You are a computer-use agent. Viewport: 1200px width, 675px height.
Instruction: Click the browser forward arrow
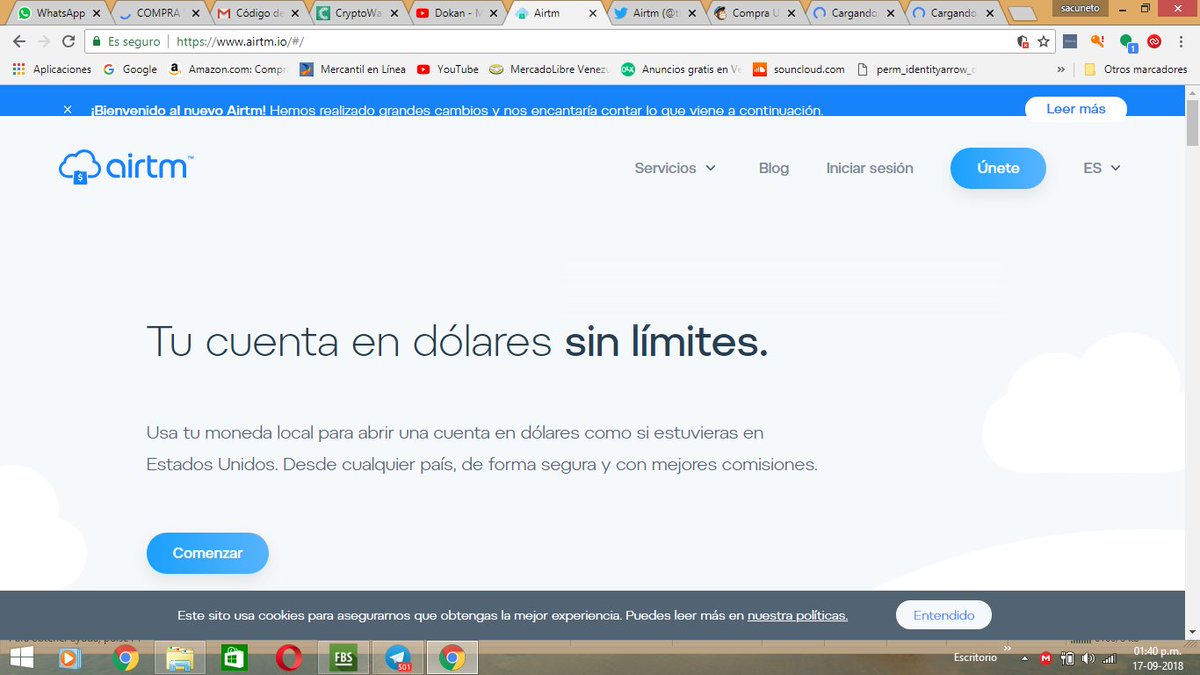click(44, 42)
